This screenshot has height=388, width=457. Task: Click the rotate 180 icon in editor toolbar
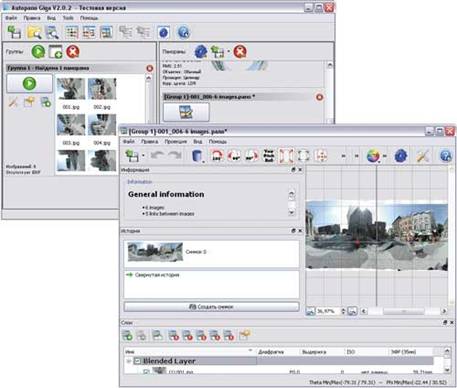point(217,156)
